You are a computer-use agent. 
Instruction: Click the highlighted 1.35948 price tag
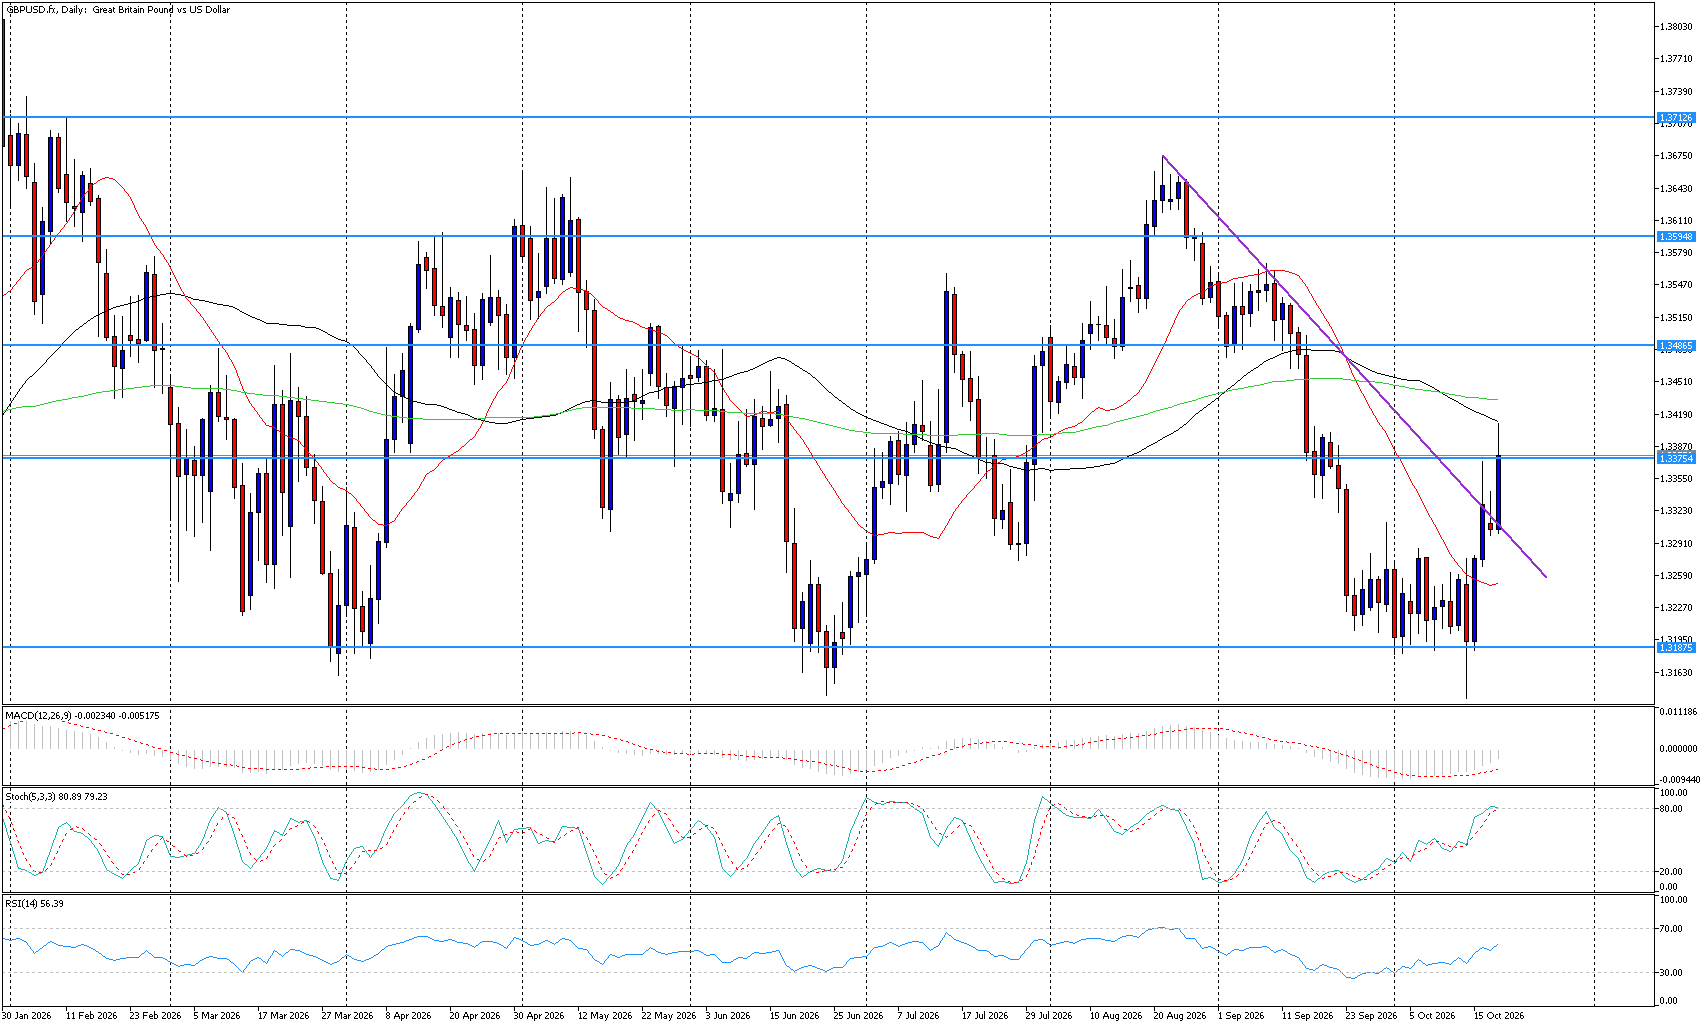[1676, 237]
